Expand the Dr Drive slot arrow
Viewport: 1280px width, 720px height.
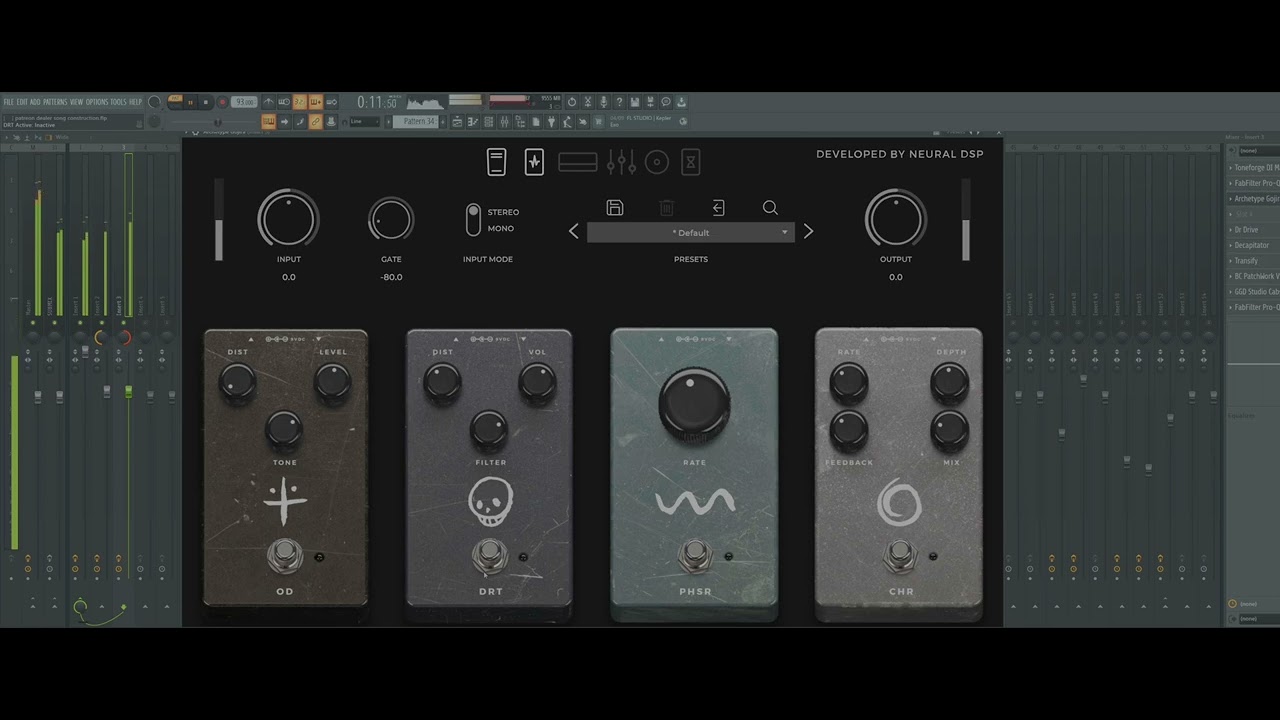(1230, 230)
